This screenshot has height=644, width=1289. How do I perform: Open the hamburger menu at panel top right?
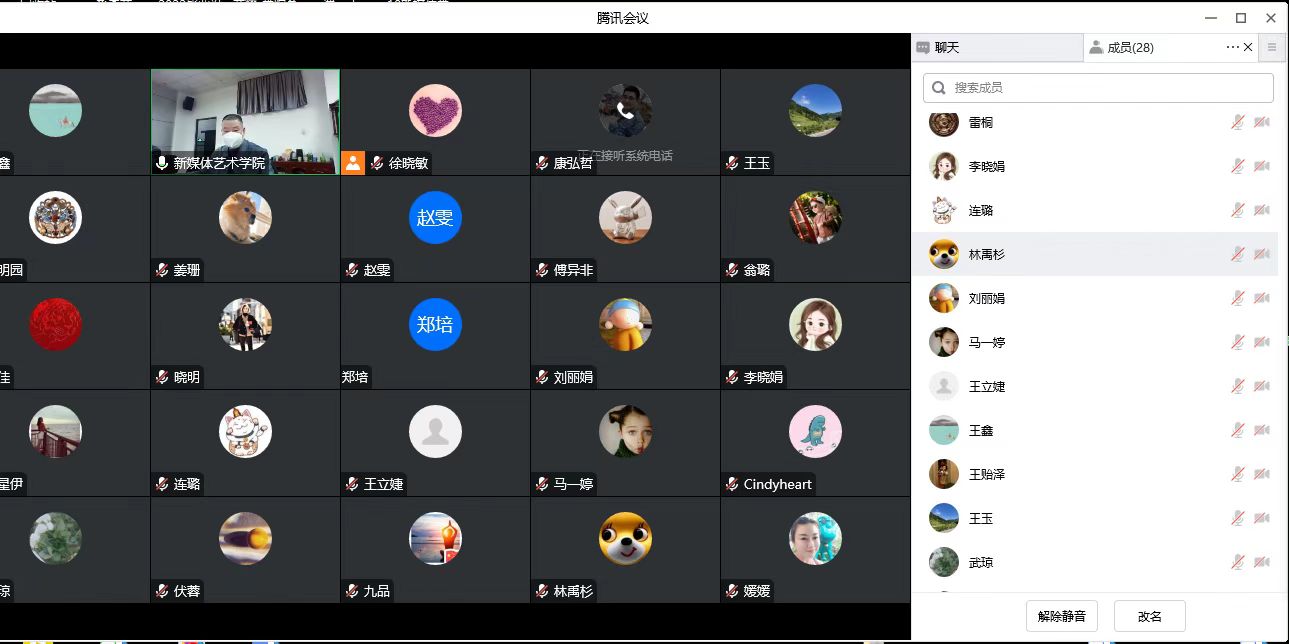1272,47
